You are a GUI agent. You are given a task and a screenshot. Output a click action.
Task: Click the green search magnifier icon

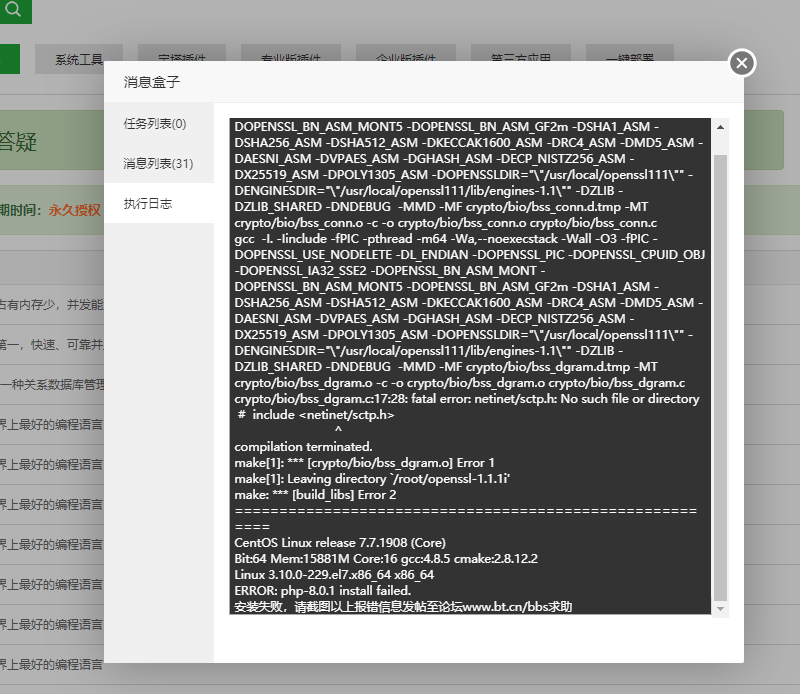click(14, 10)
